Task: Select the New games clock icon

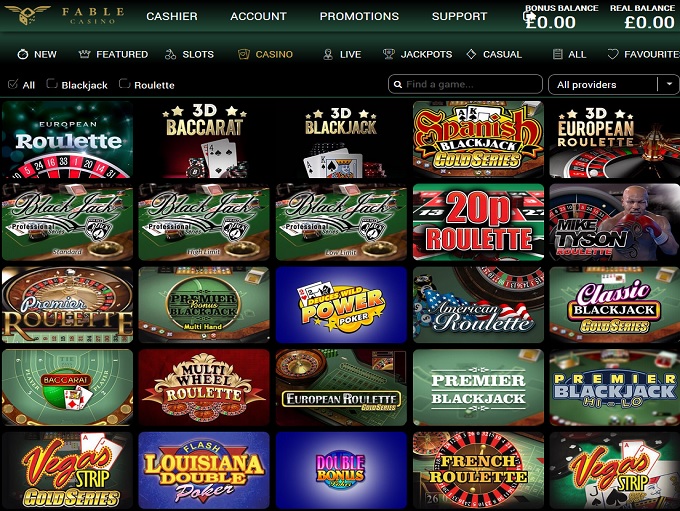Action: (23, 54)
